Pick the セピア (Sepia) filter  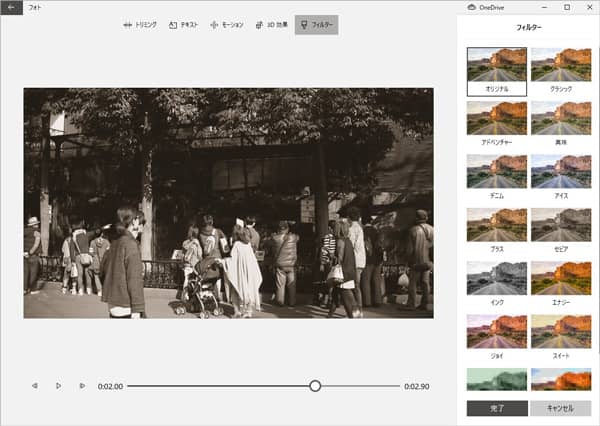click(560, 225)
